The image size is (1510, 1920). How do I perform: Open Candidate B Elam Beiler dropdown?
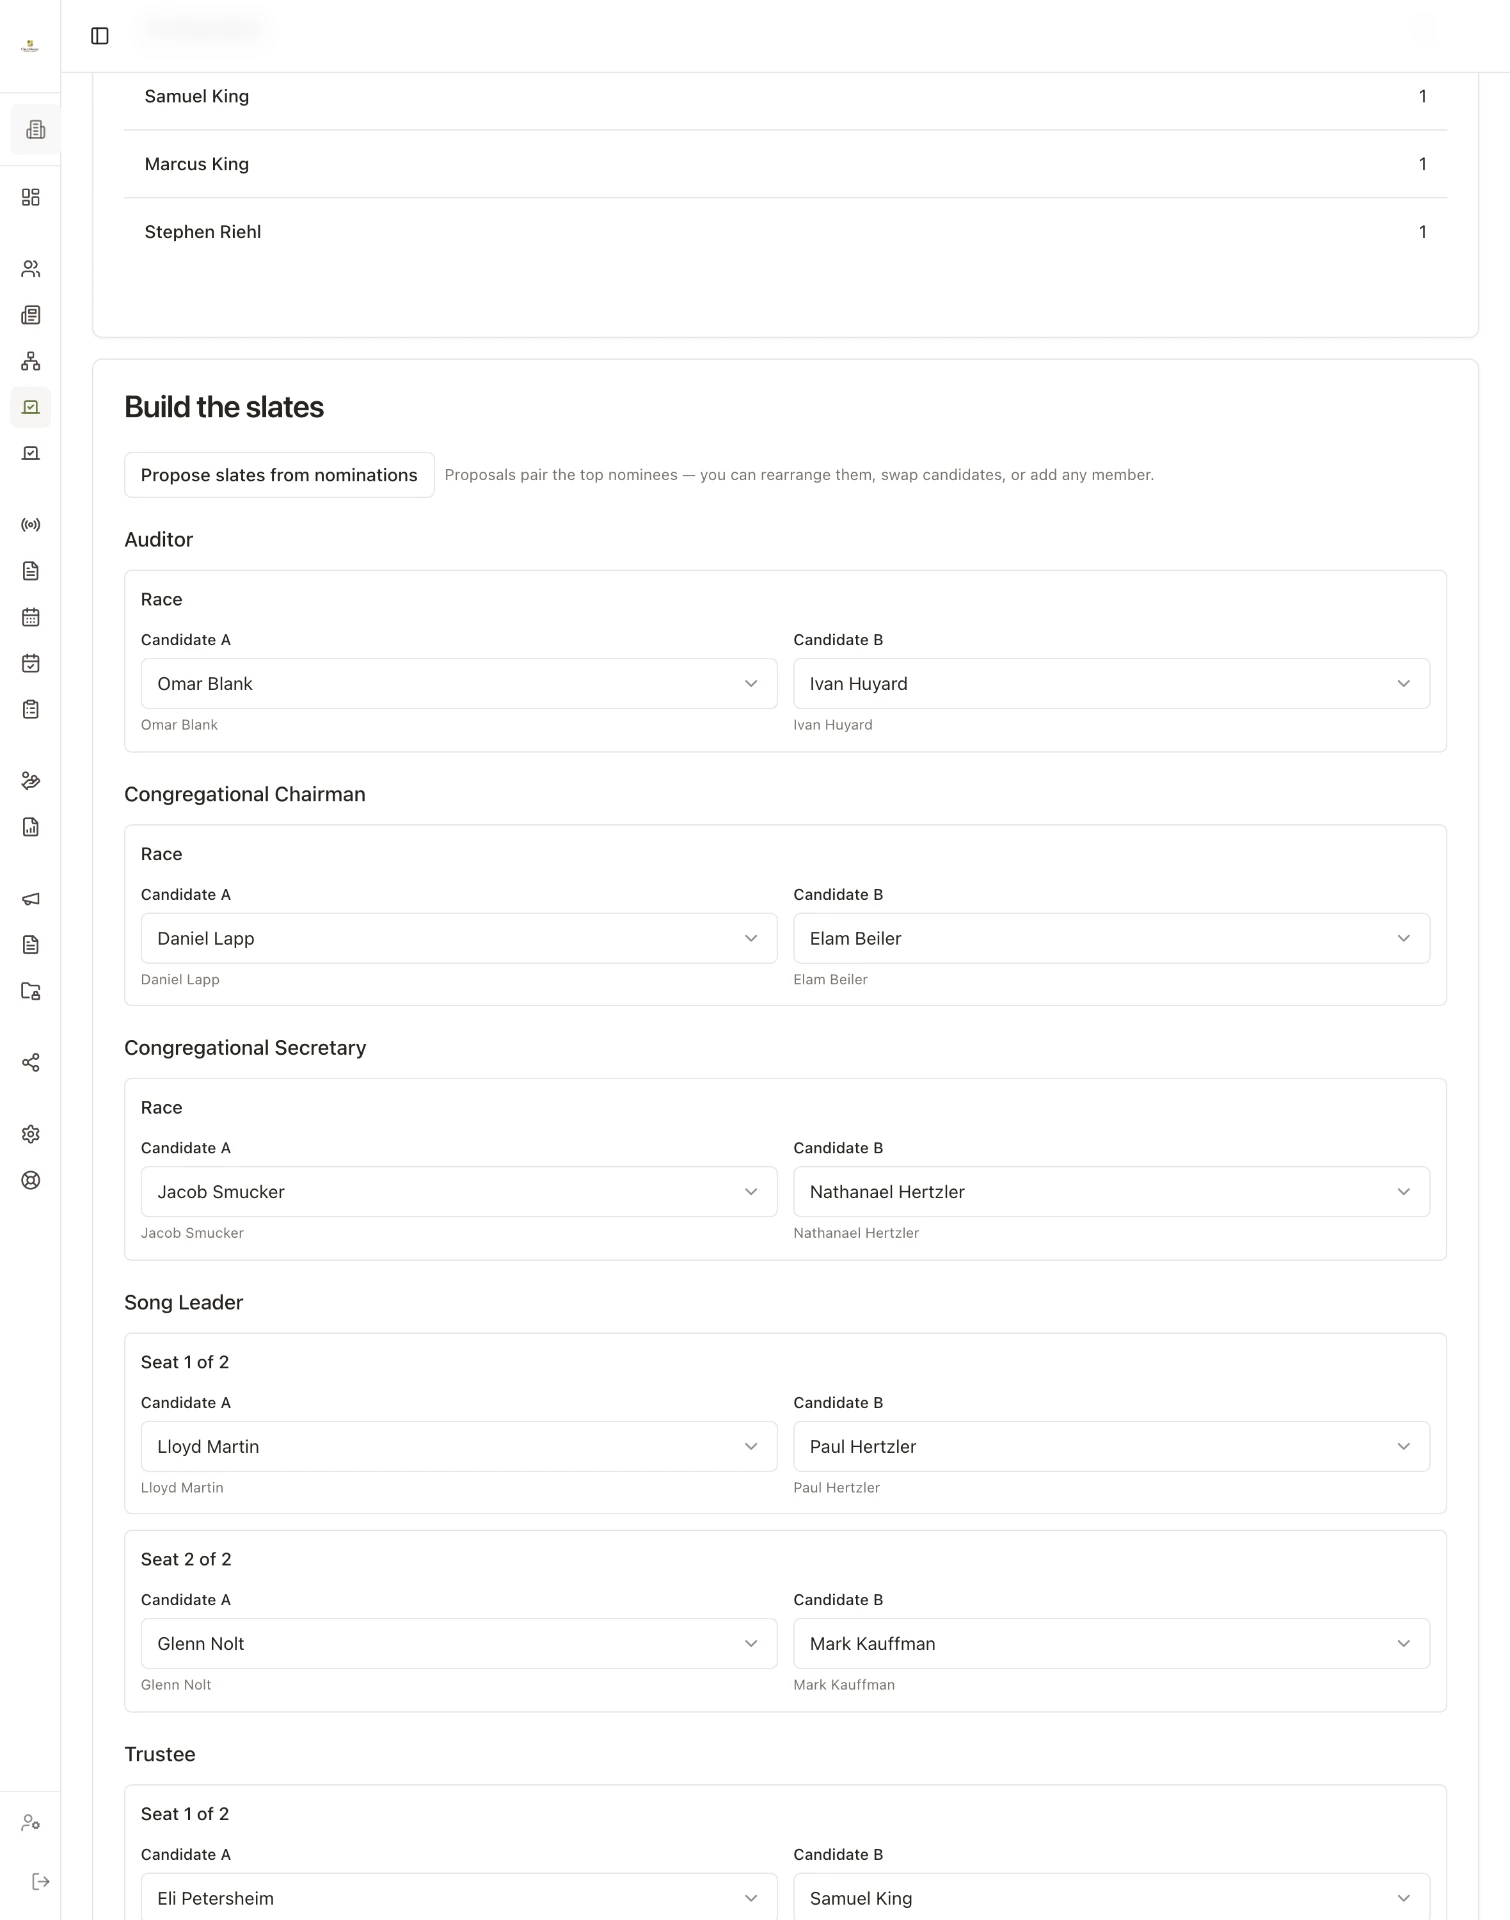1111,938
